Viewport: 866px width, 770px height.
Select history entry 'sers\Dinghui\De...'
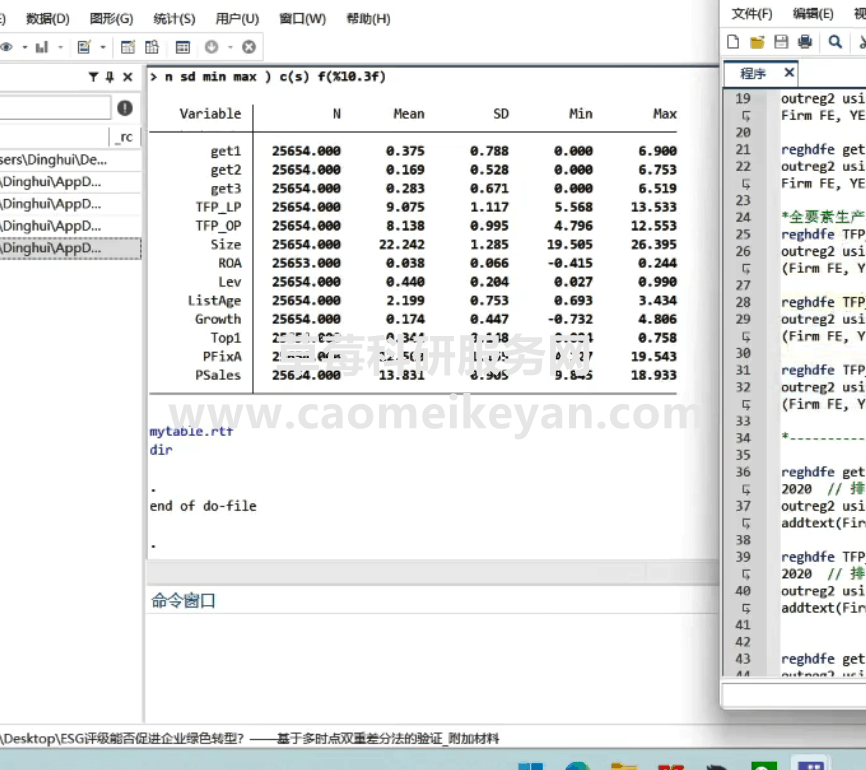pos(70,160)
